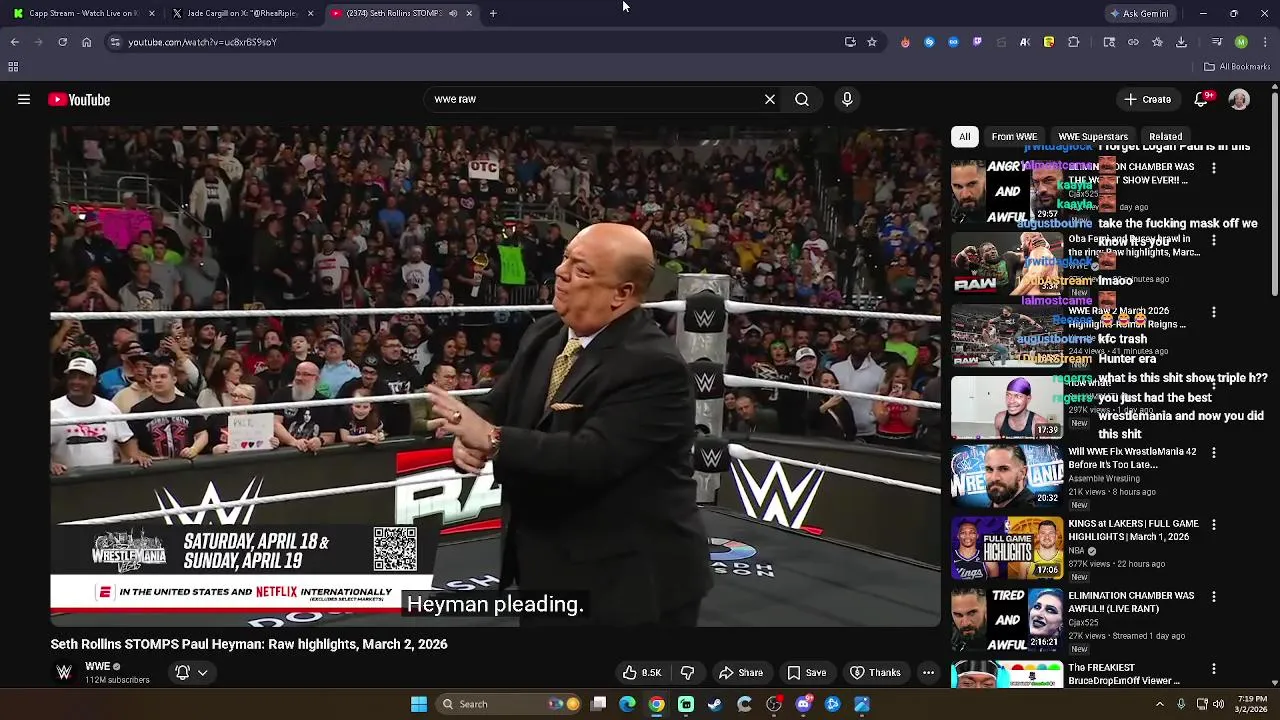Image resolution: width=1280 pixels, height=720 pixels.
Task: View site information in address bar
Action: [115, 42]
